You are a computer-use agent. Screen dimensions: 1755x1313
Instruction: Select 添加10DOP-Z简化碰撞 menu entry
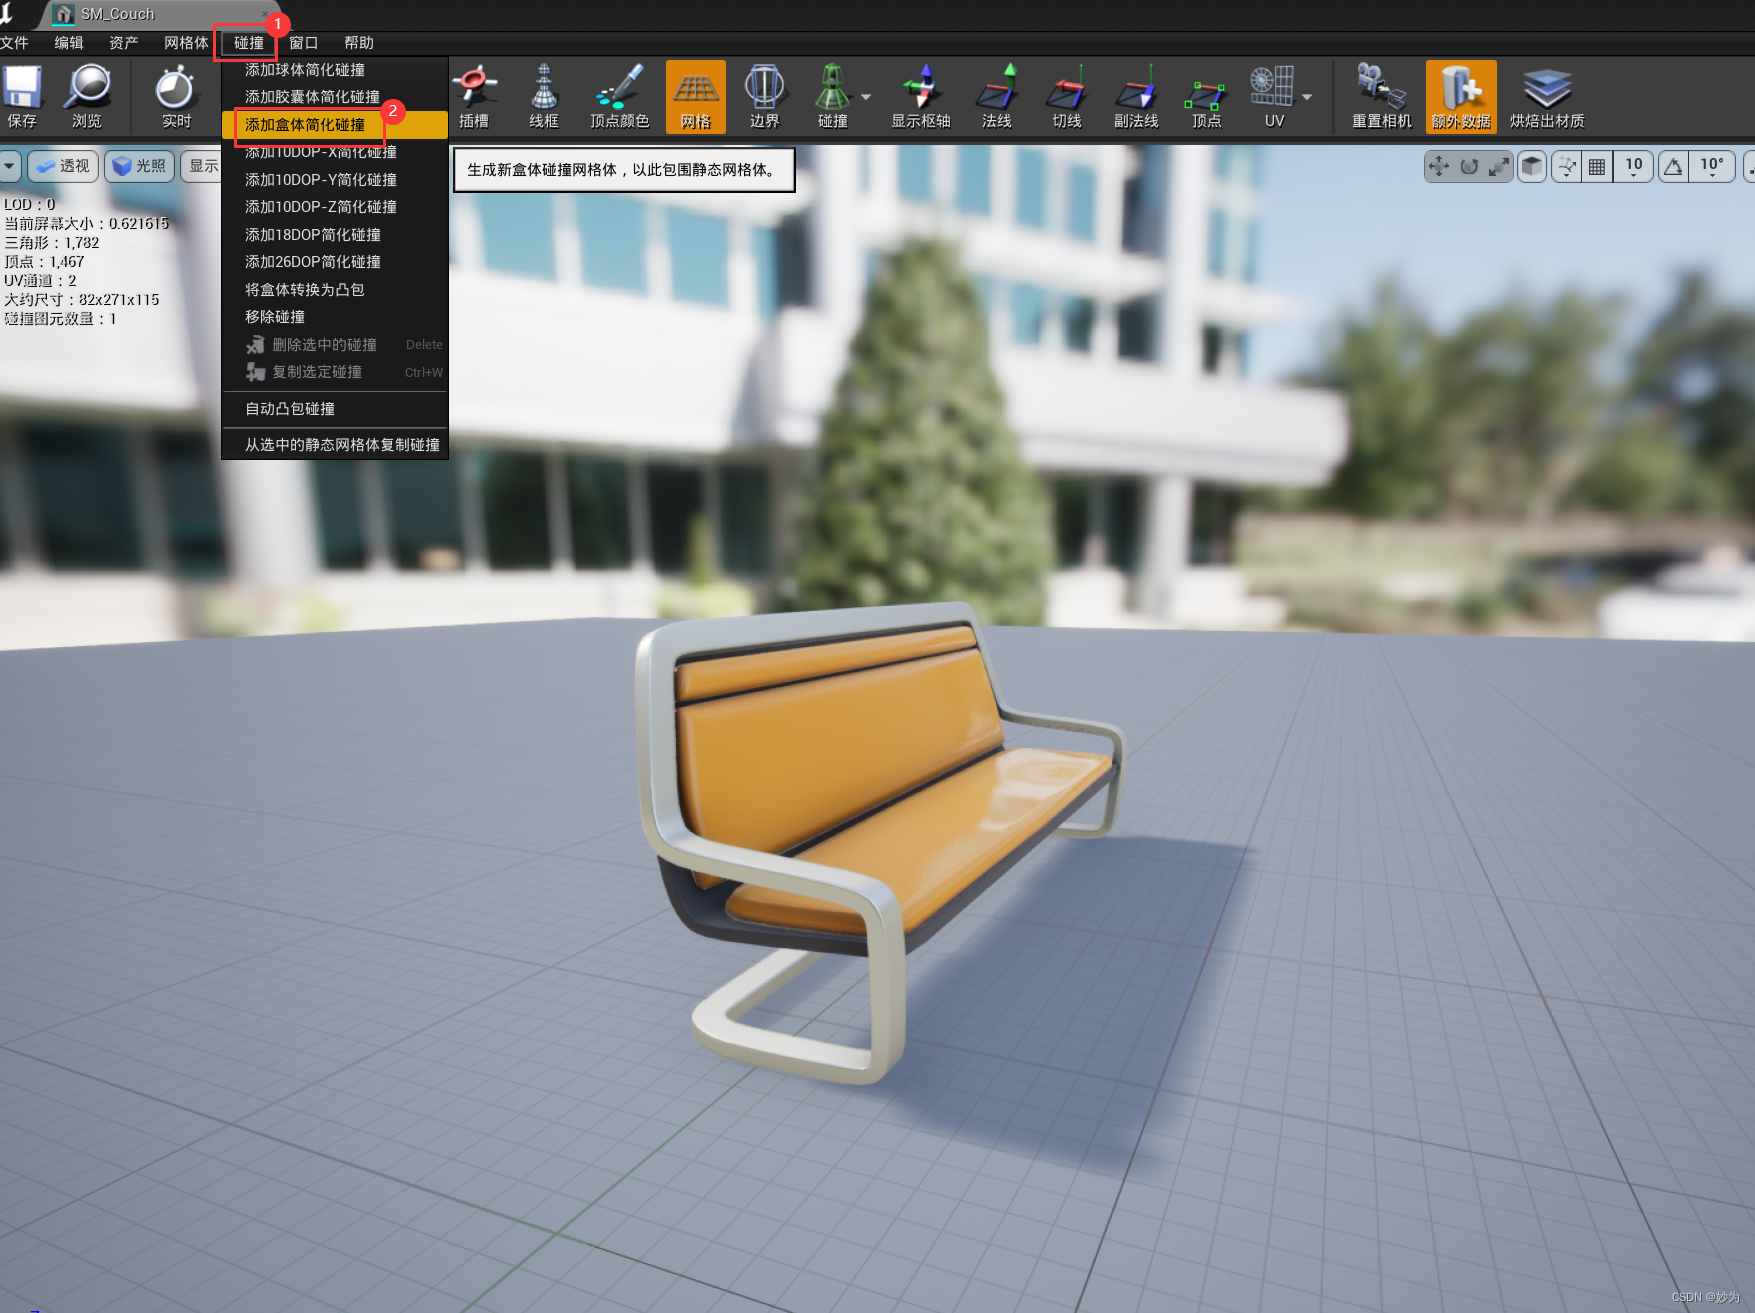coord(335,207)
